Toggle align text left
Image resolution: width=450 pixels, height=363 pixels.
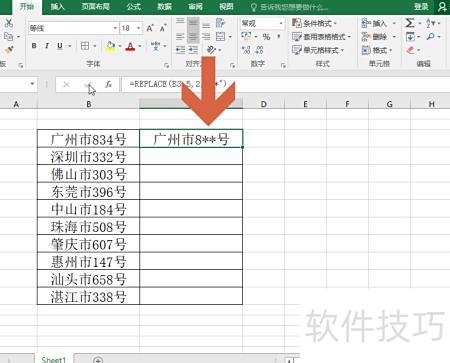[x=180, y=36]
